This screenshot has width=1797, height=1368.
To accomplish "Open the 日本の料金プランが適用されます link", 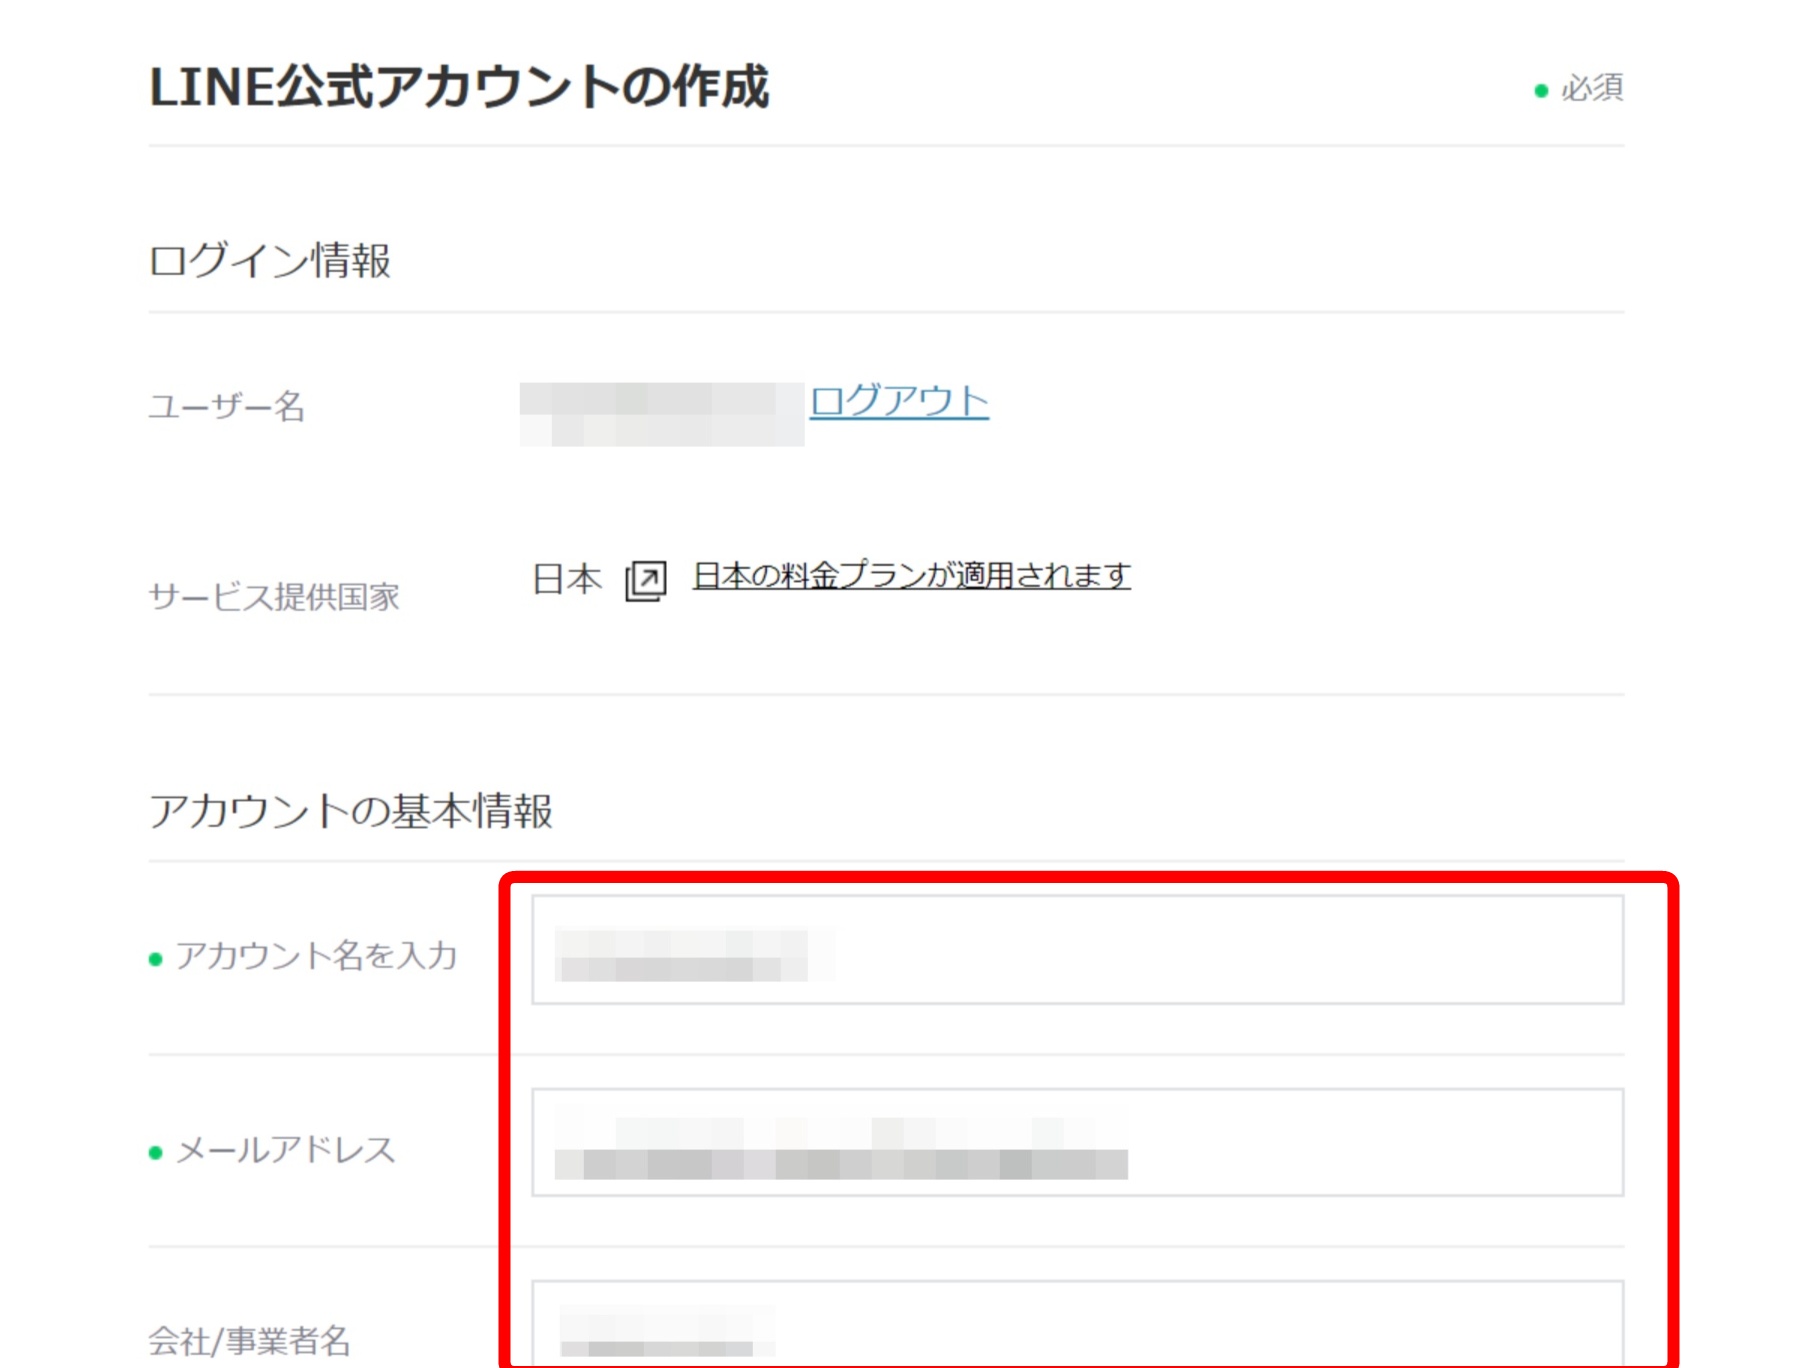I will (x=911, y=576).
